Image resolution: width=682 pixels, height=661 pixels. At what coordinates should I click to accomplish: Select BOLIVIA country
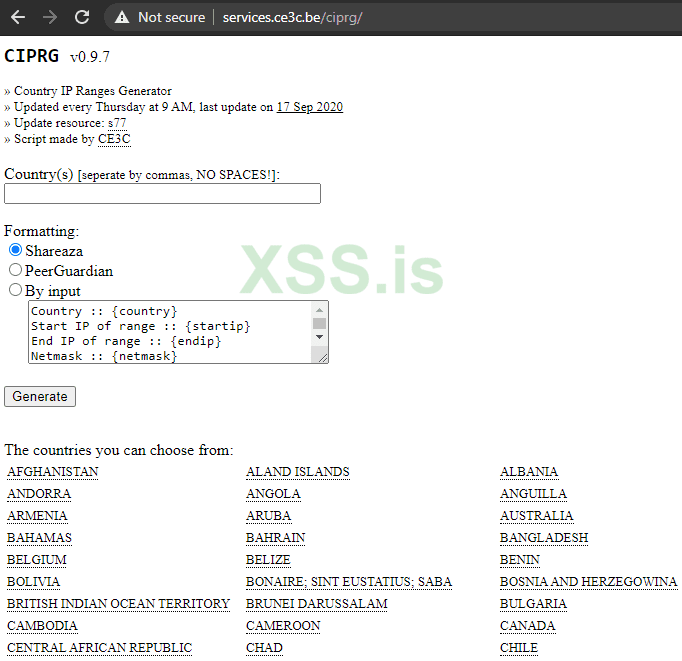pyautogui.click(x=33, y=582)
